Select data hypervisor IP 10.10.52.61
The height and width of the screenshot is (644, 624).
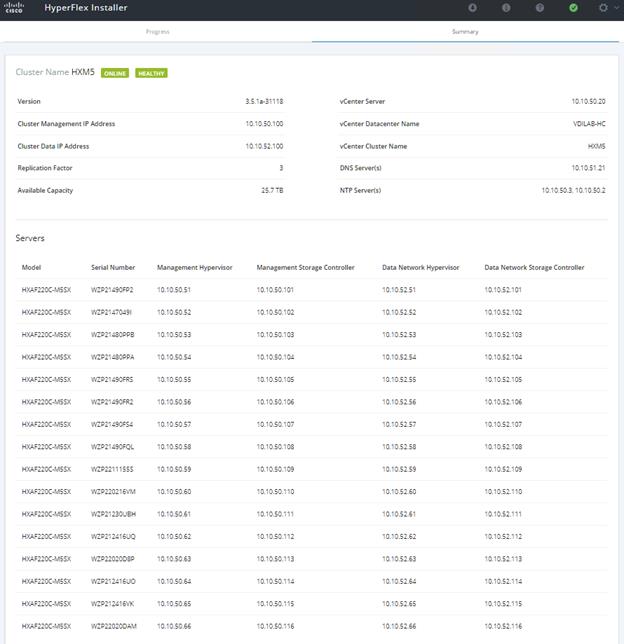pos(399,514)
